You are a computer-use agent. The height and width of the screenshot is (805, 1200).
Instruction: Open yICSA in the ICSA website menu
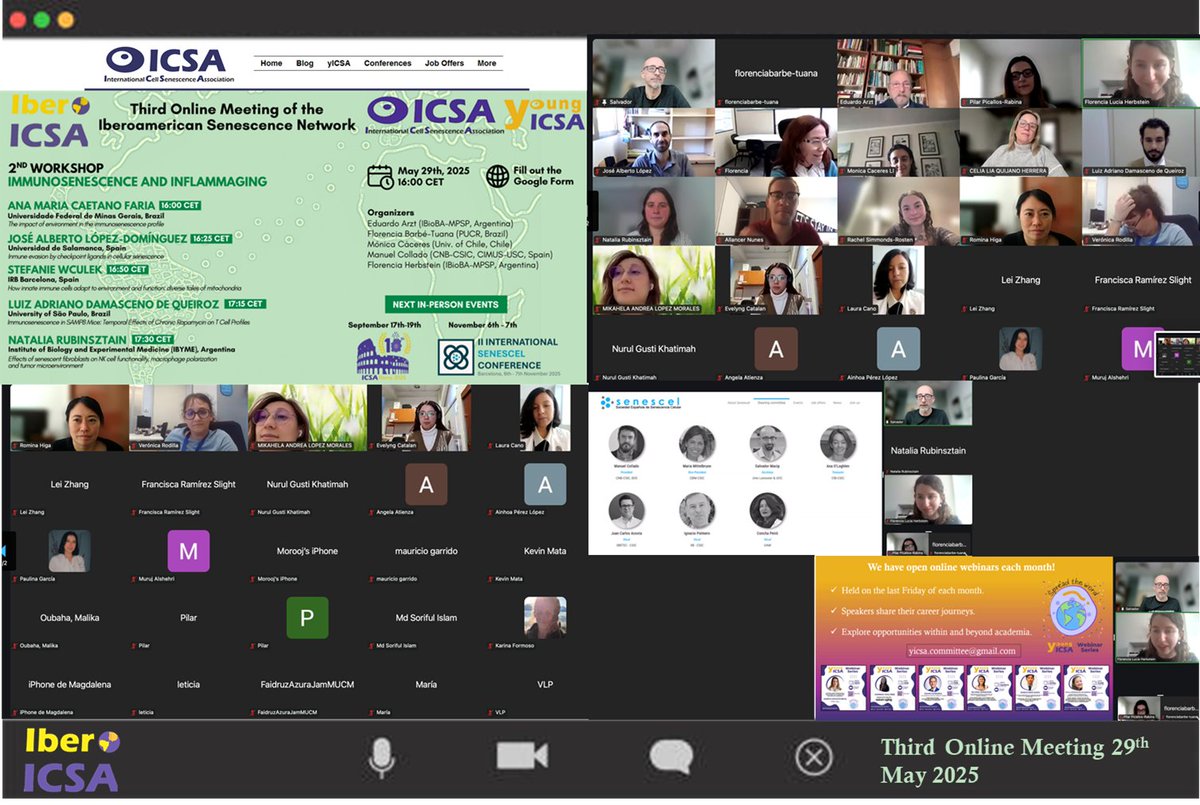pyautogui.click(x=338, y=63)
